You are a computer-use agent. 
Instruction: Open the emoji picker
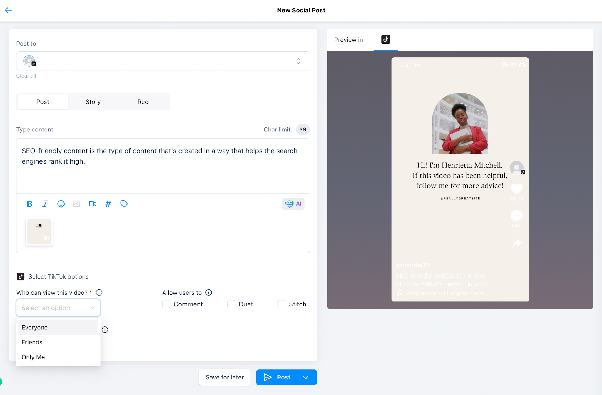61,204
